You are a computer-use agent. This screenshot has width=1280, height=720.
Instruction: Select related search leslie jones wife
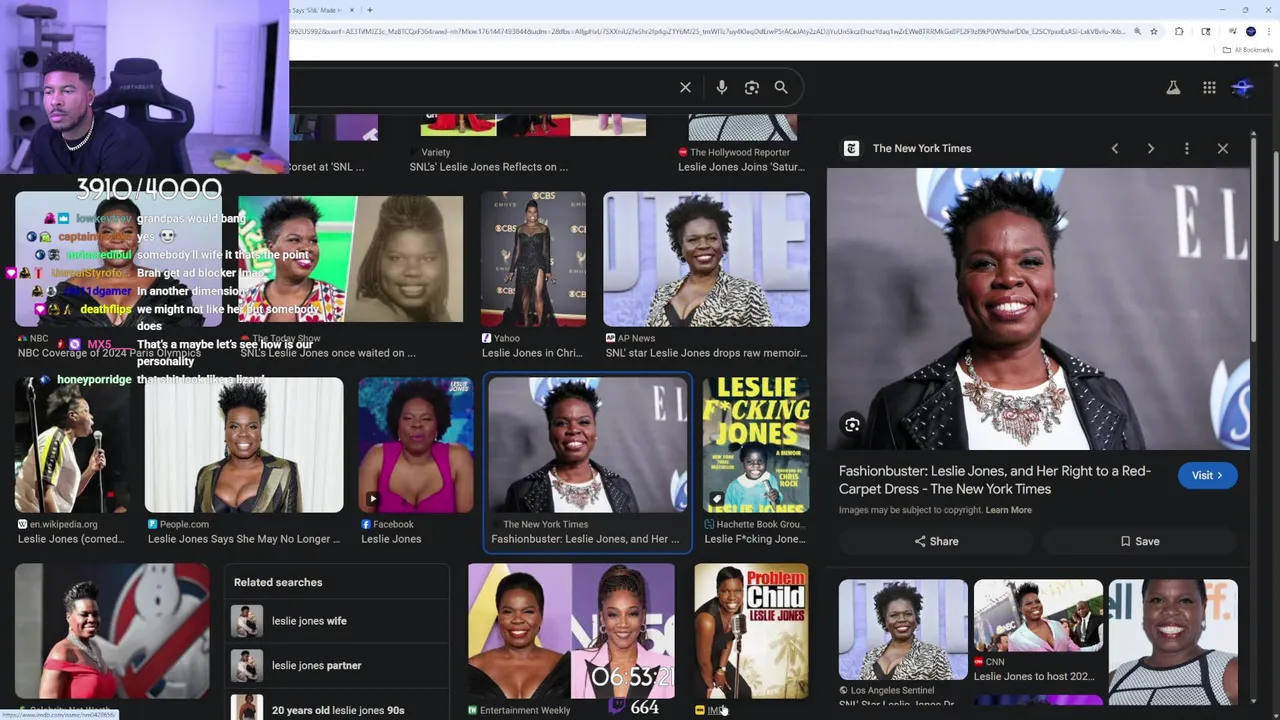[x=337, y=621]
